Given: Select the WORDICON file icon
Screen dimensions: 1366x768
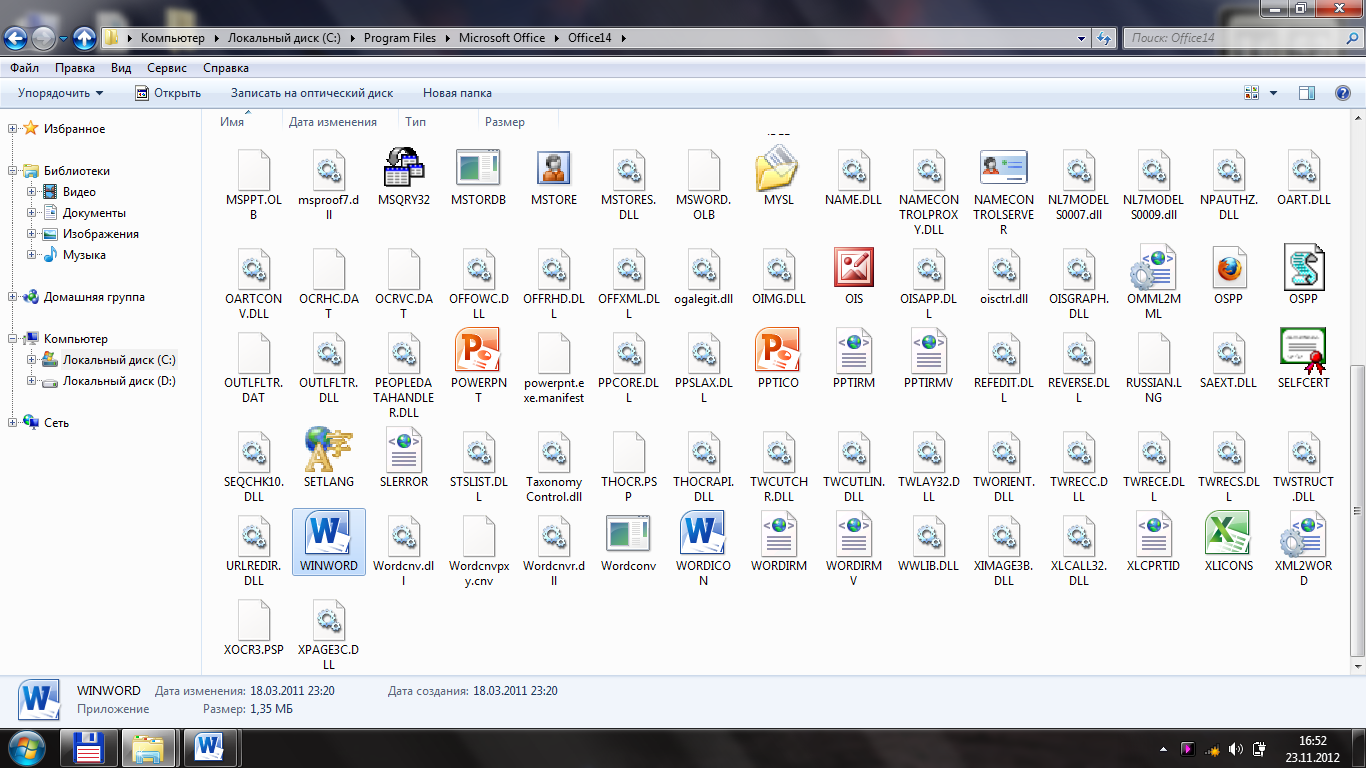Looking at the screenshot, I should (703, 534).
